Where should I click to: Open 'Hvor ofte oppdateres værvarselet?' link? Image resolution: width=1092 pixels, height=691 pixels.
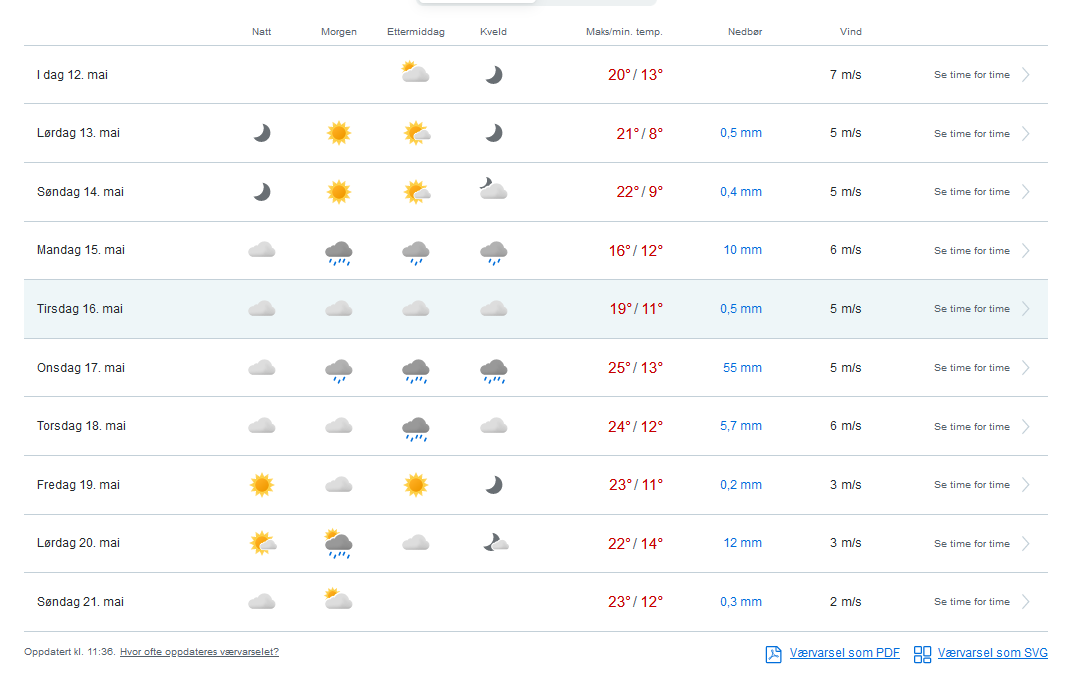tap(199, 652)
